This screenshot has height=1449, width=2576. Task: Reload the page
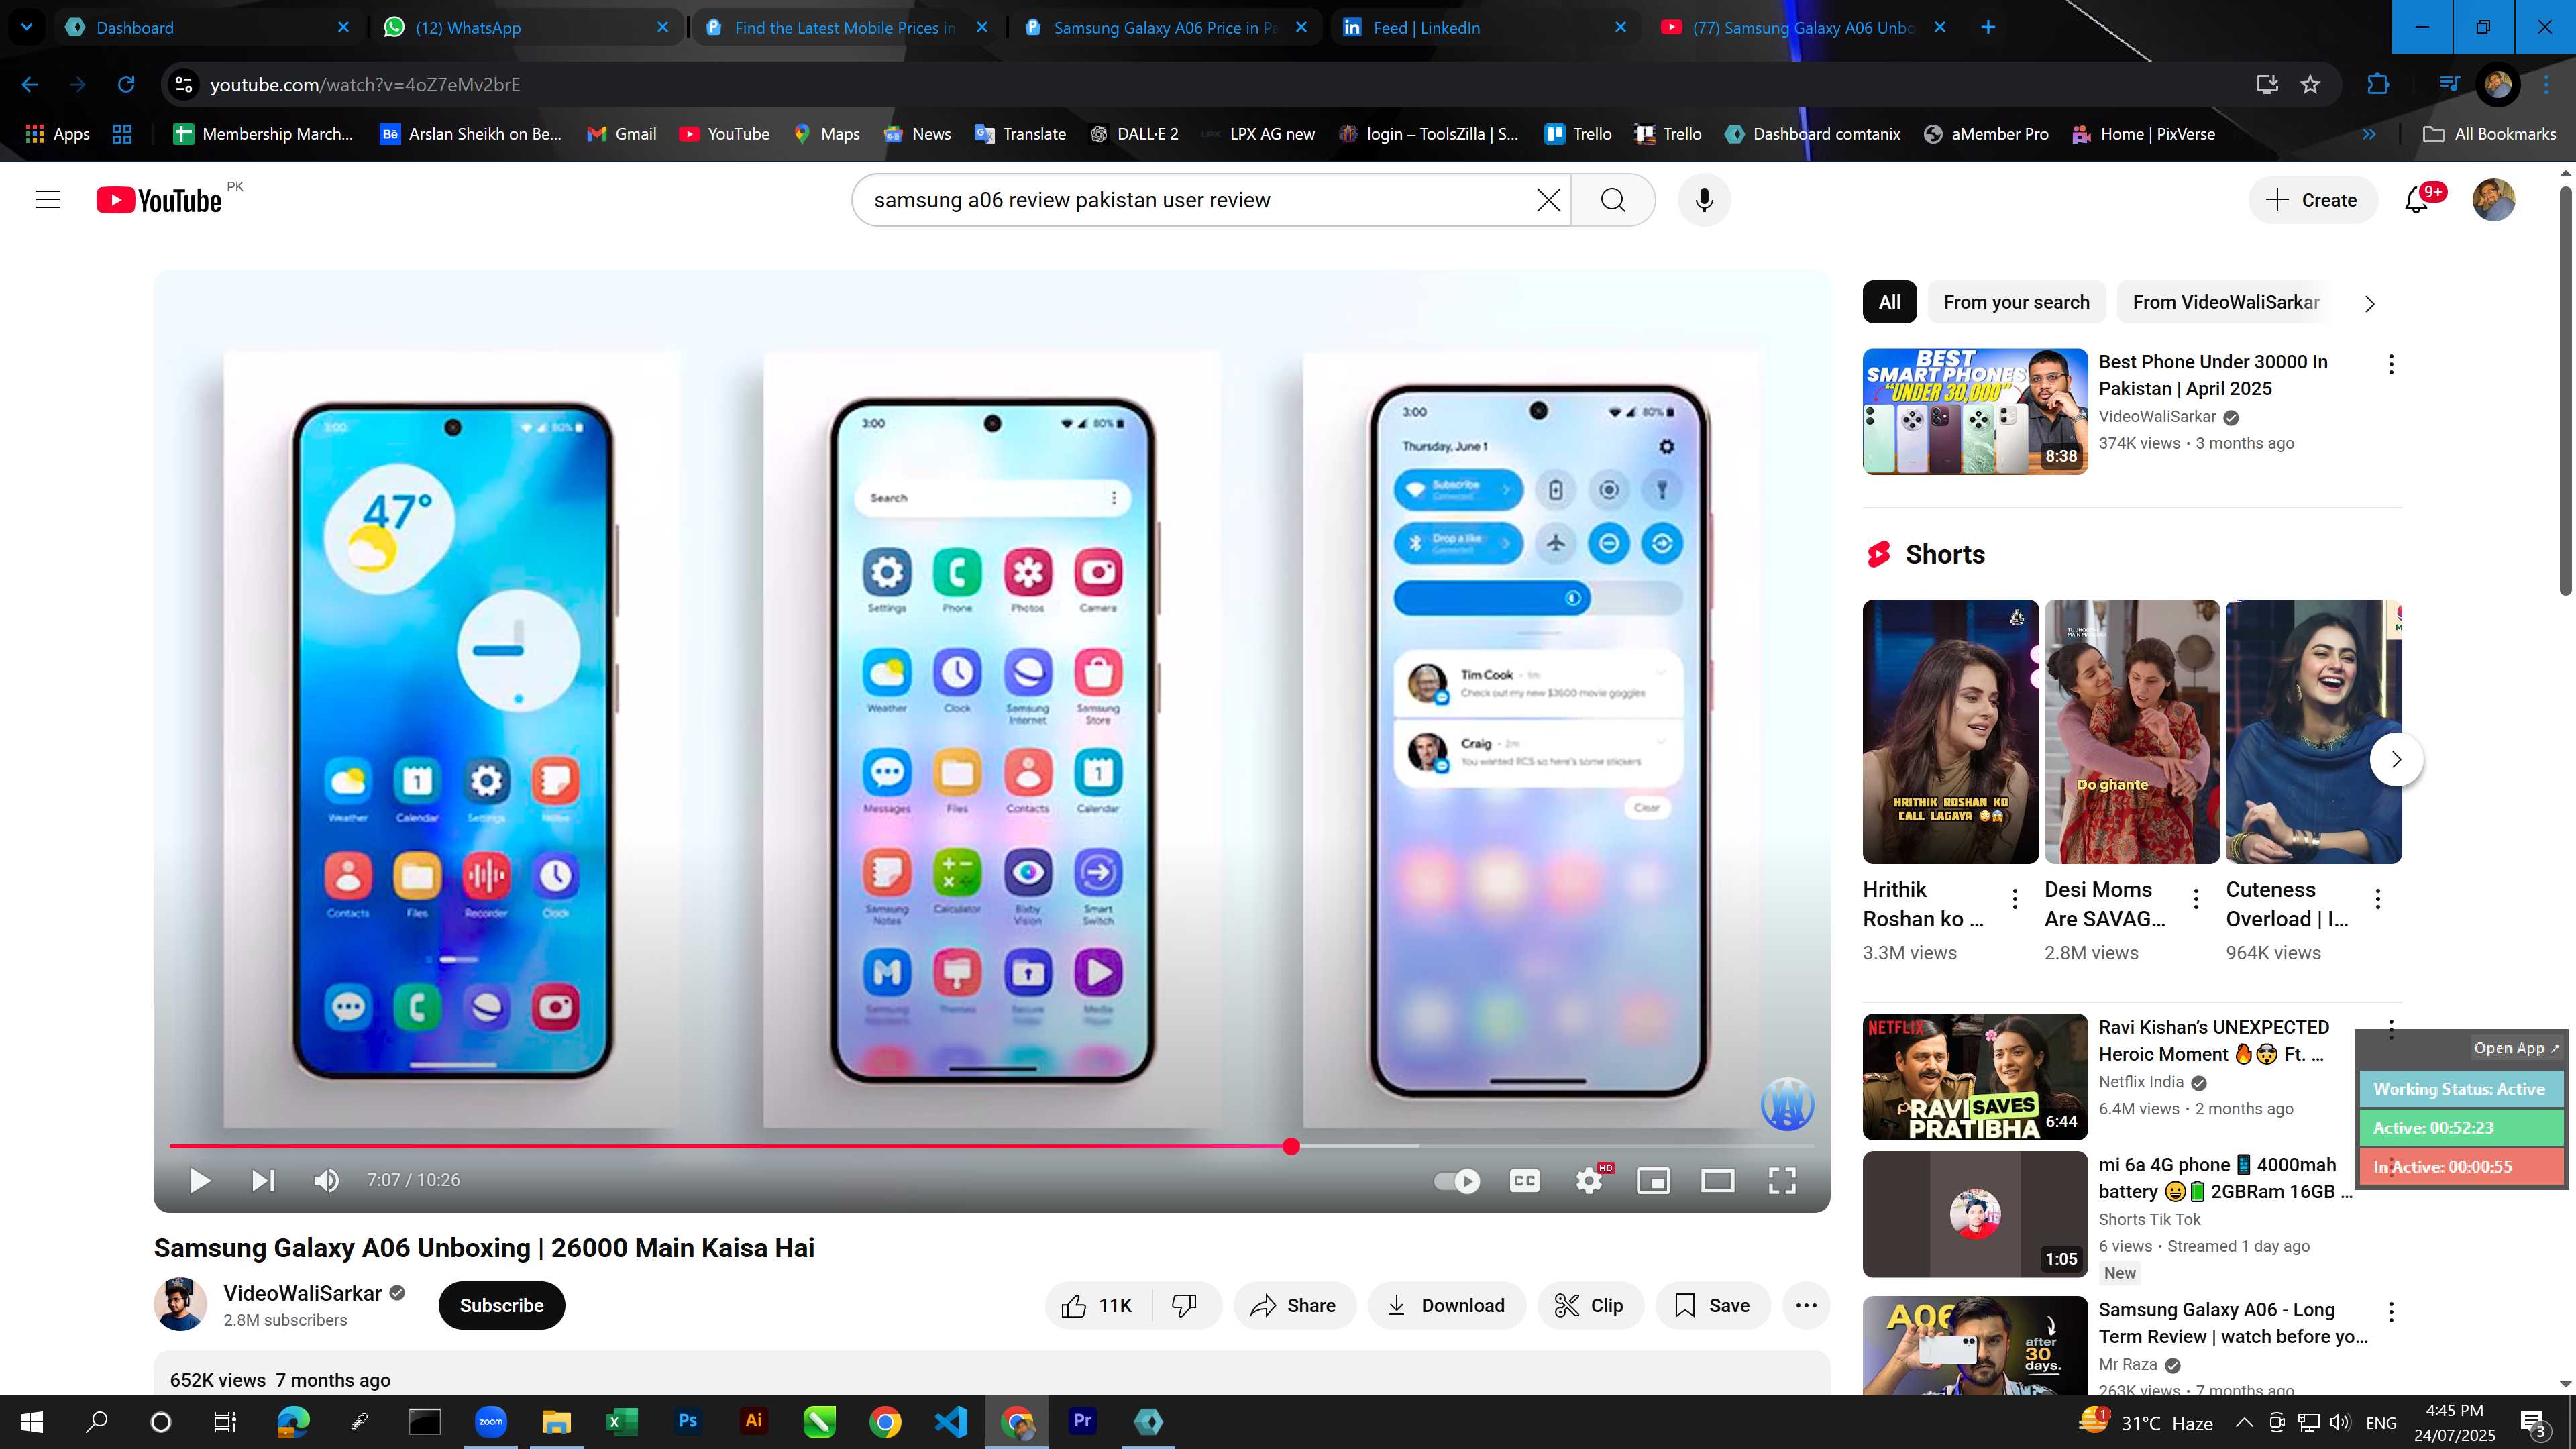(126, 85)
